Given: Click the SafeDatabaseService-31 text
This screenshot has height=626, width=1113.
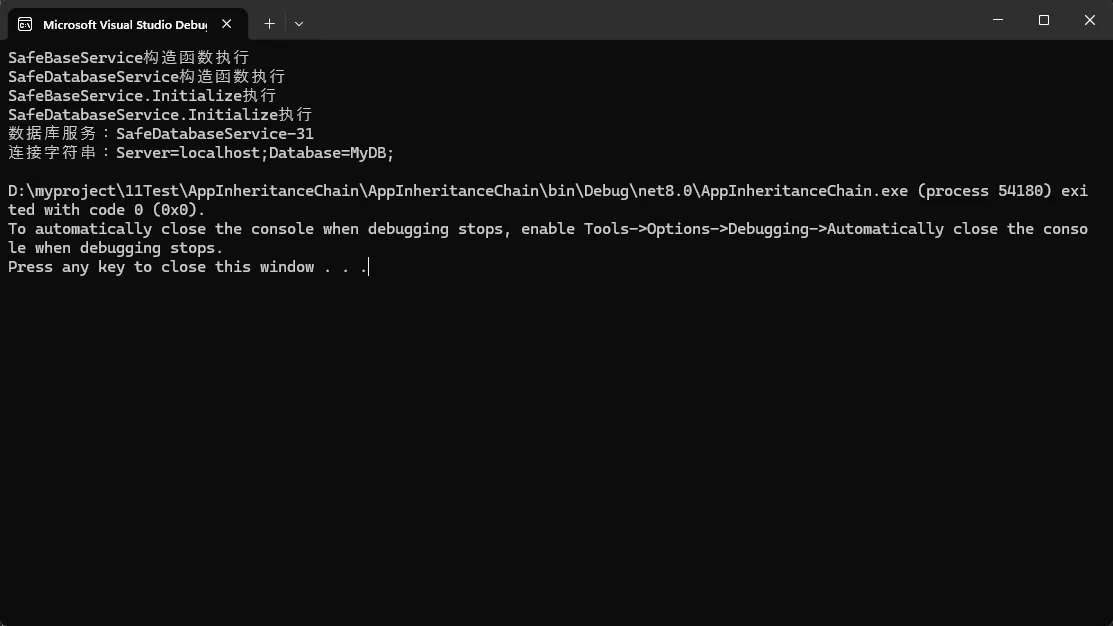Looking at the screenshot, I should (214, 134).
